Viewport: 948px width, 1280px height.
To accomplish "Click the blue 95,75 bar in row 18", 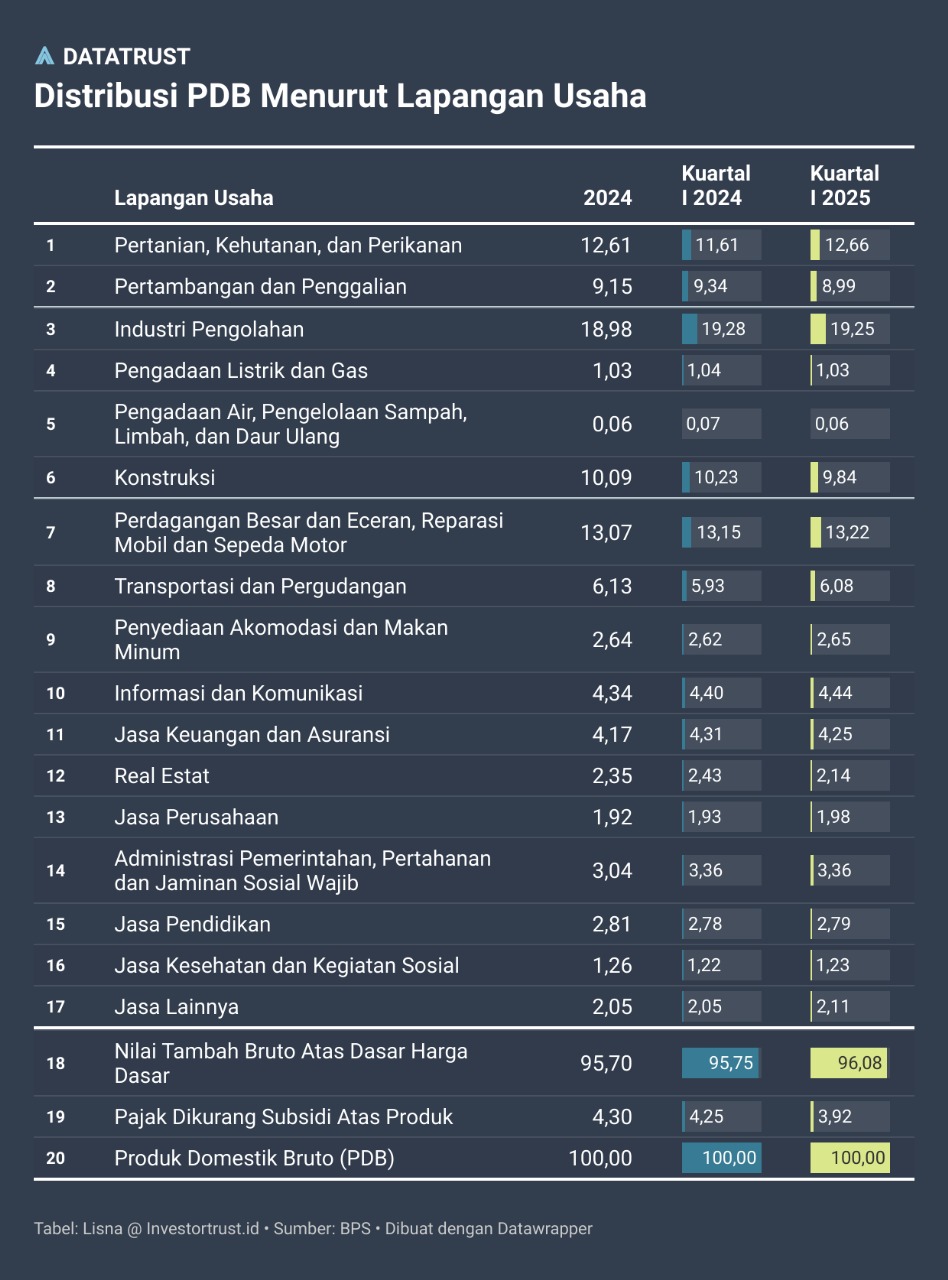I will [721, 1063].
